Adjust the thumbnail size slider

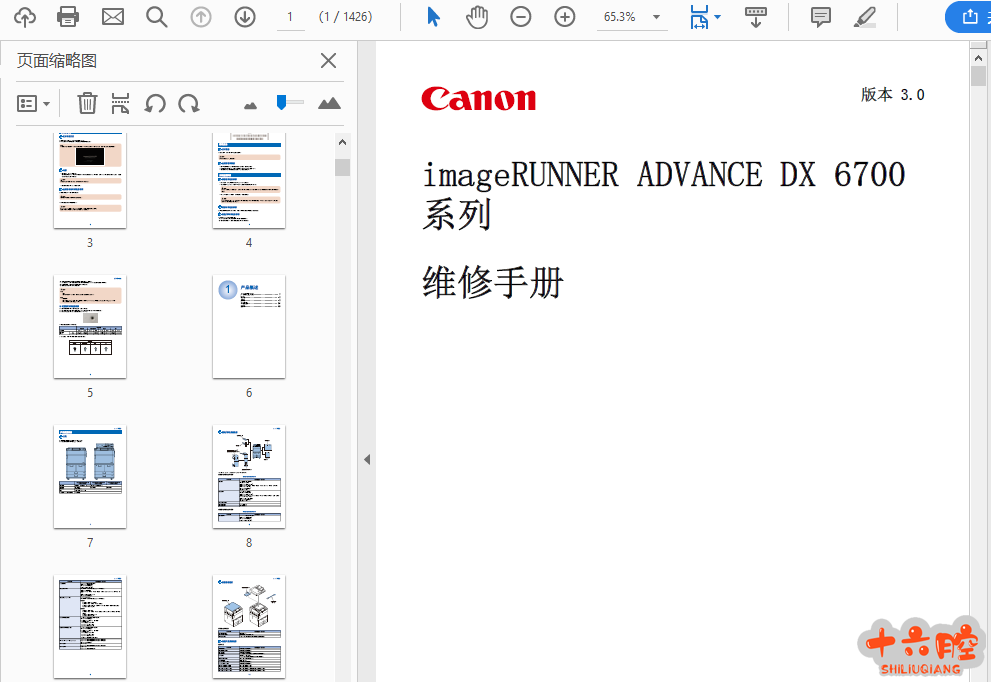click(x=283, y=102)
